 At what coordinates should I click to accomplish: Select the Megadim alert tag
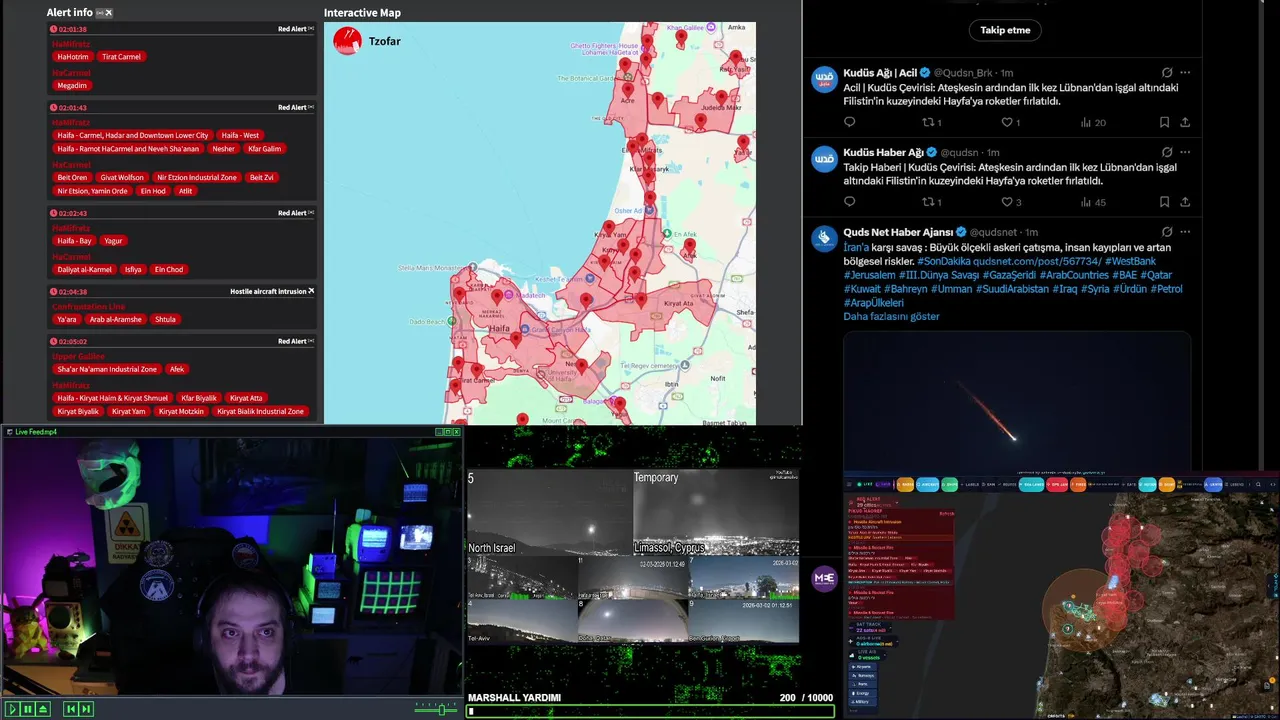[72, 86]
